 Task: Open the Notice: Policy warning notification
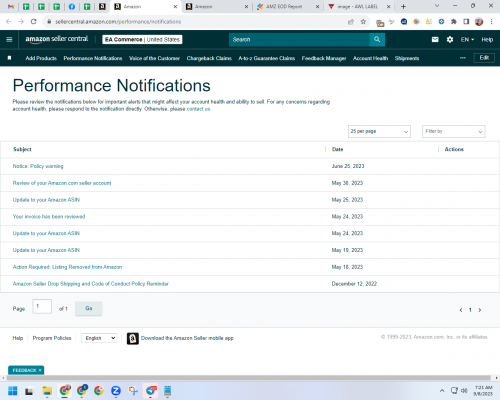coord(38,166)
